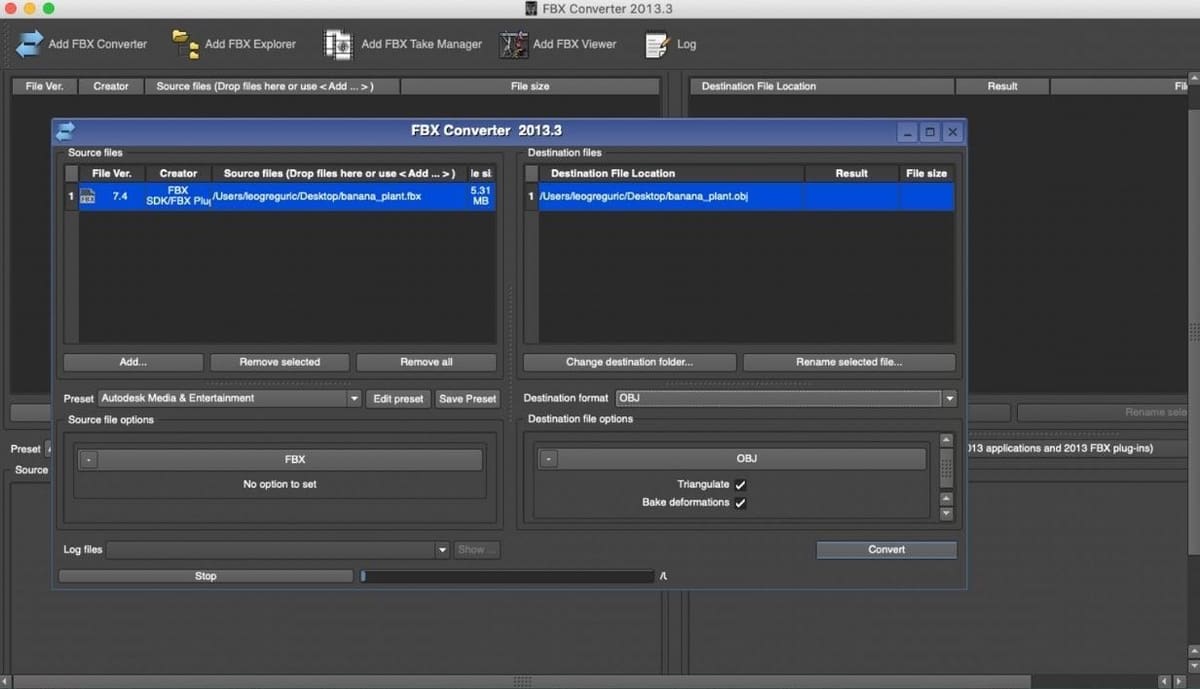Click the Add FBX Take Manager film icon
The image size is (1200, 689).
338,44
